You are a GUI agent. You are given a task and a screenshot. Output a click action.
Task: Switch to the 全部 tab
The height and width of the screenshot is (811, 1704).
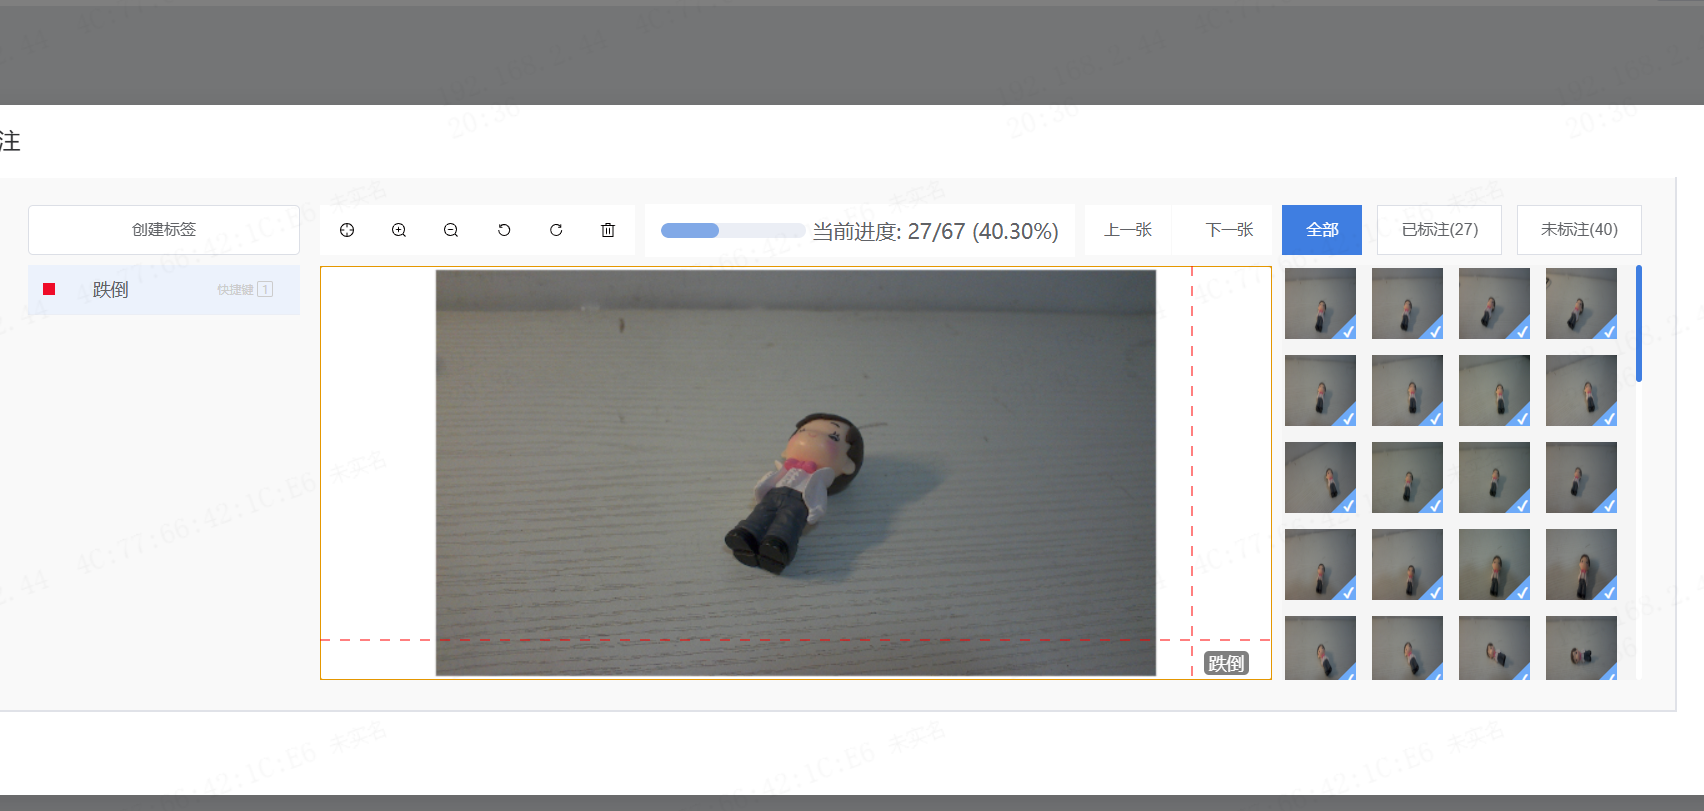pos(1322,230)
